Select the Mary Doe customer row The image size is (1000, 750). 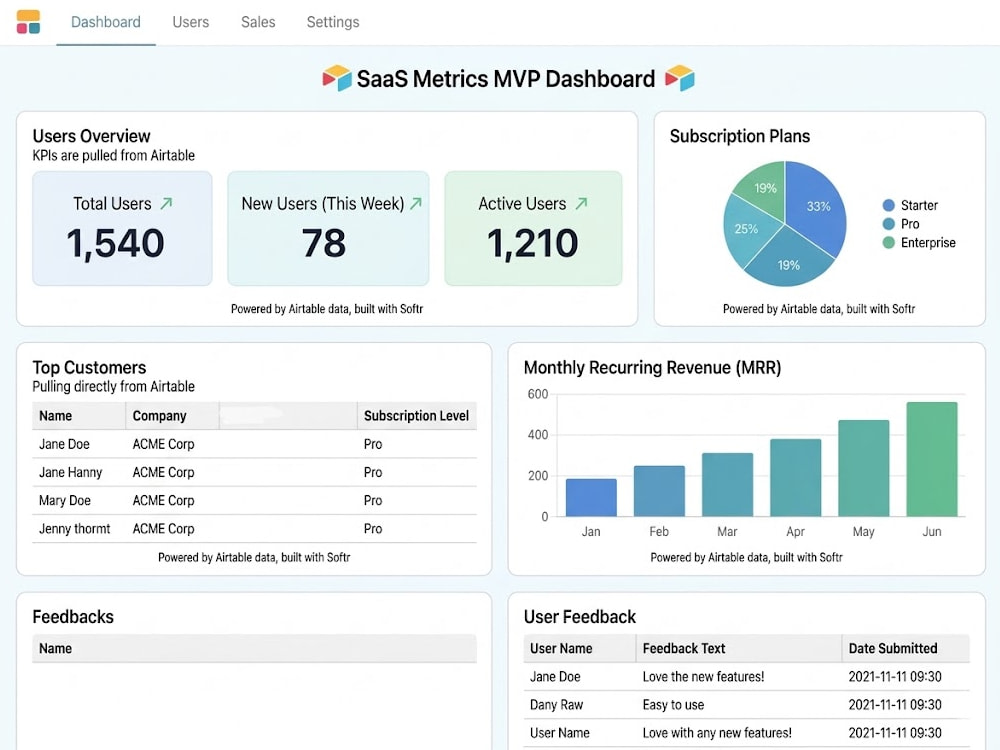pyautogui.click(x=254, y=501)
